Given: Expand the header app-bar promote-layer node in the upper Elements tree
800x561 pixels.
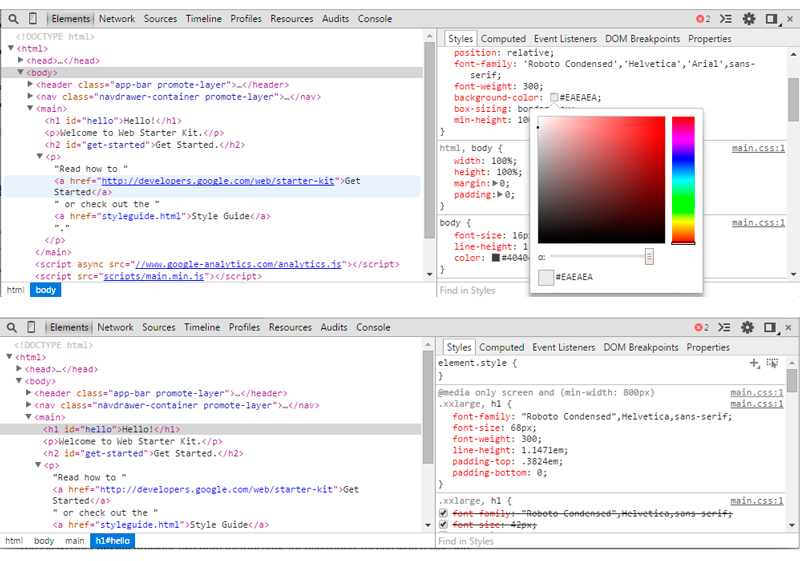Looking at the screenshot, I should click(x=31, y=85).
